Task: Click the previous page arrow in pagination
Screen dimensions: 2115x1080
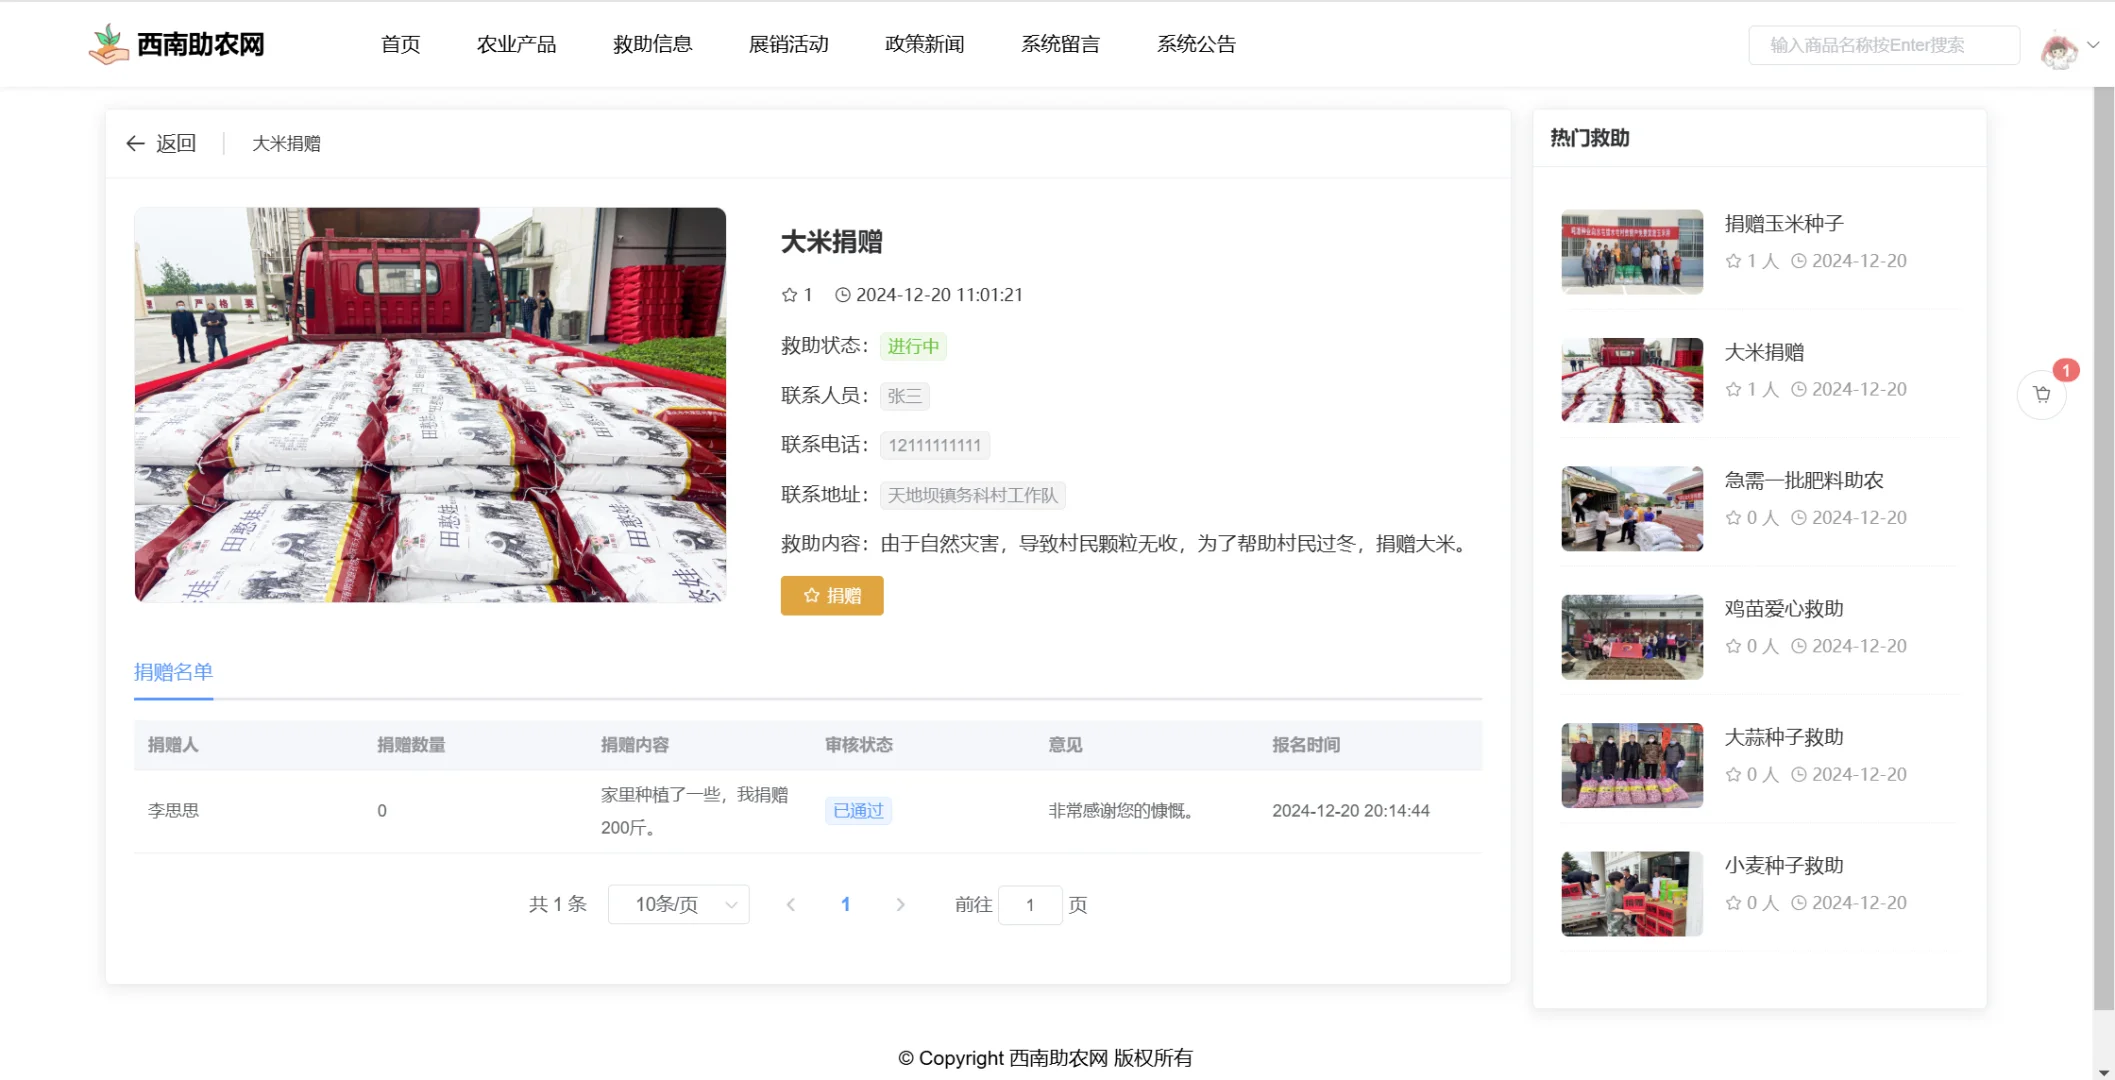Action: click(x=791, y=904)
